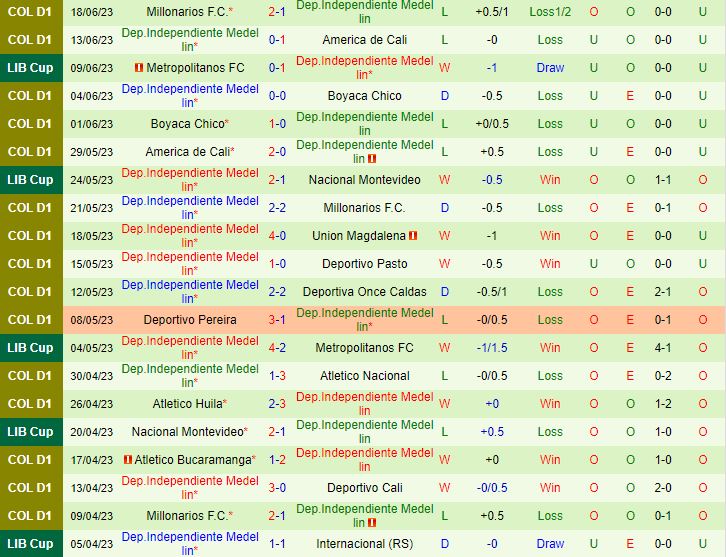This screenshot has height=557, width=726.
Task: Select Millonarios F.C. home team on 09/04/23
Action: click(188, 516)
